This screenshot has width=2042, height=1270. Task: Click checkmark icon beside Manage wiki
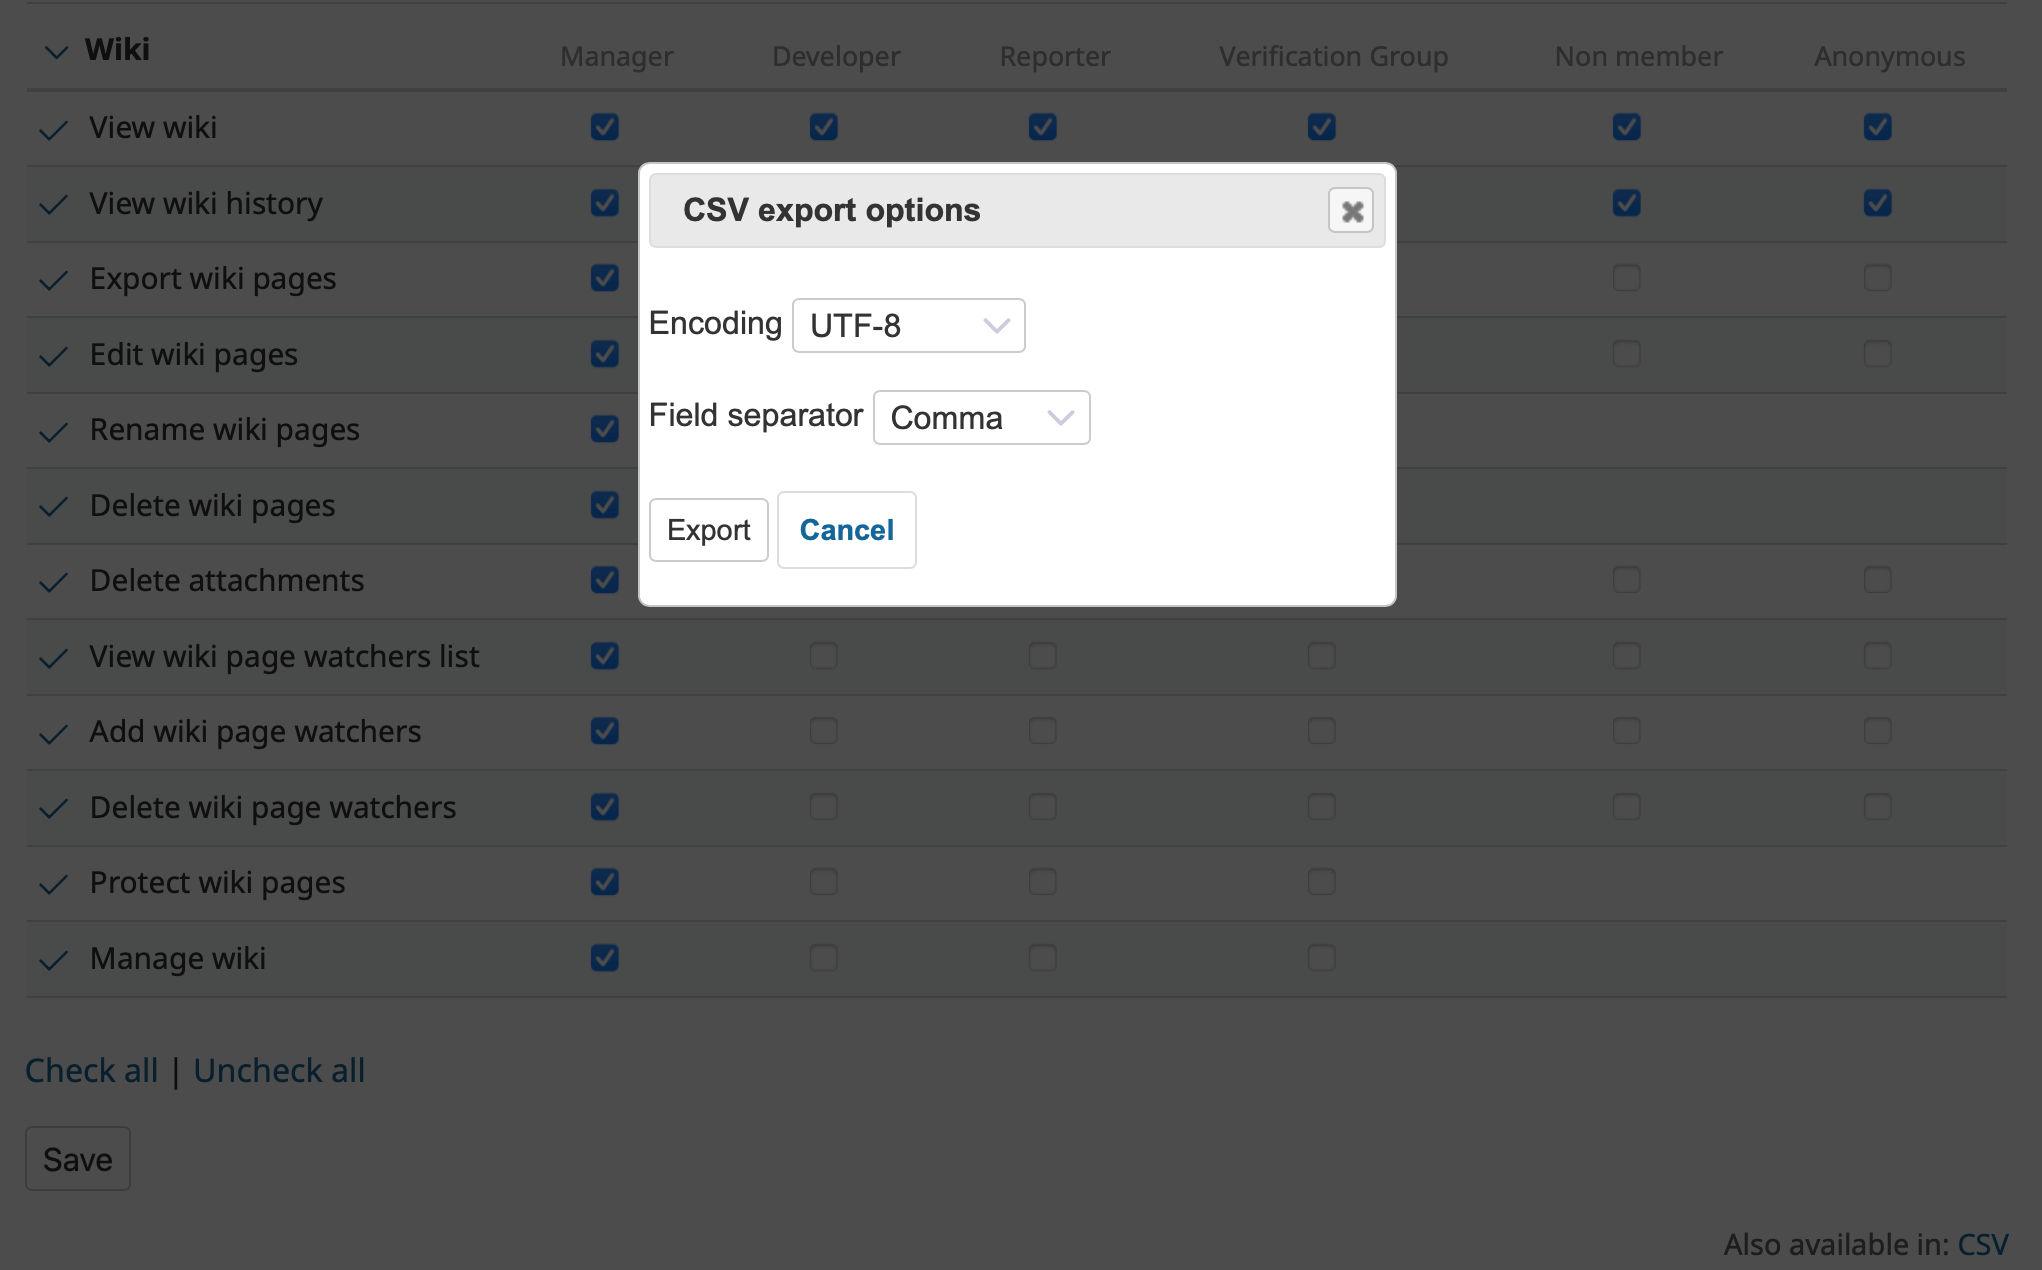[53, 961]
